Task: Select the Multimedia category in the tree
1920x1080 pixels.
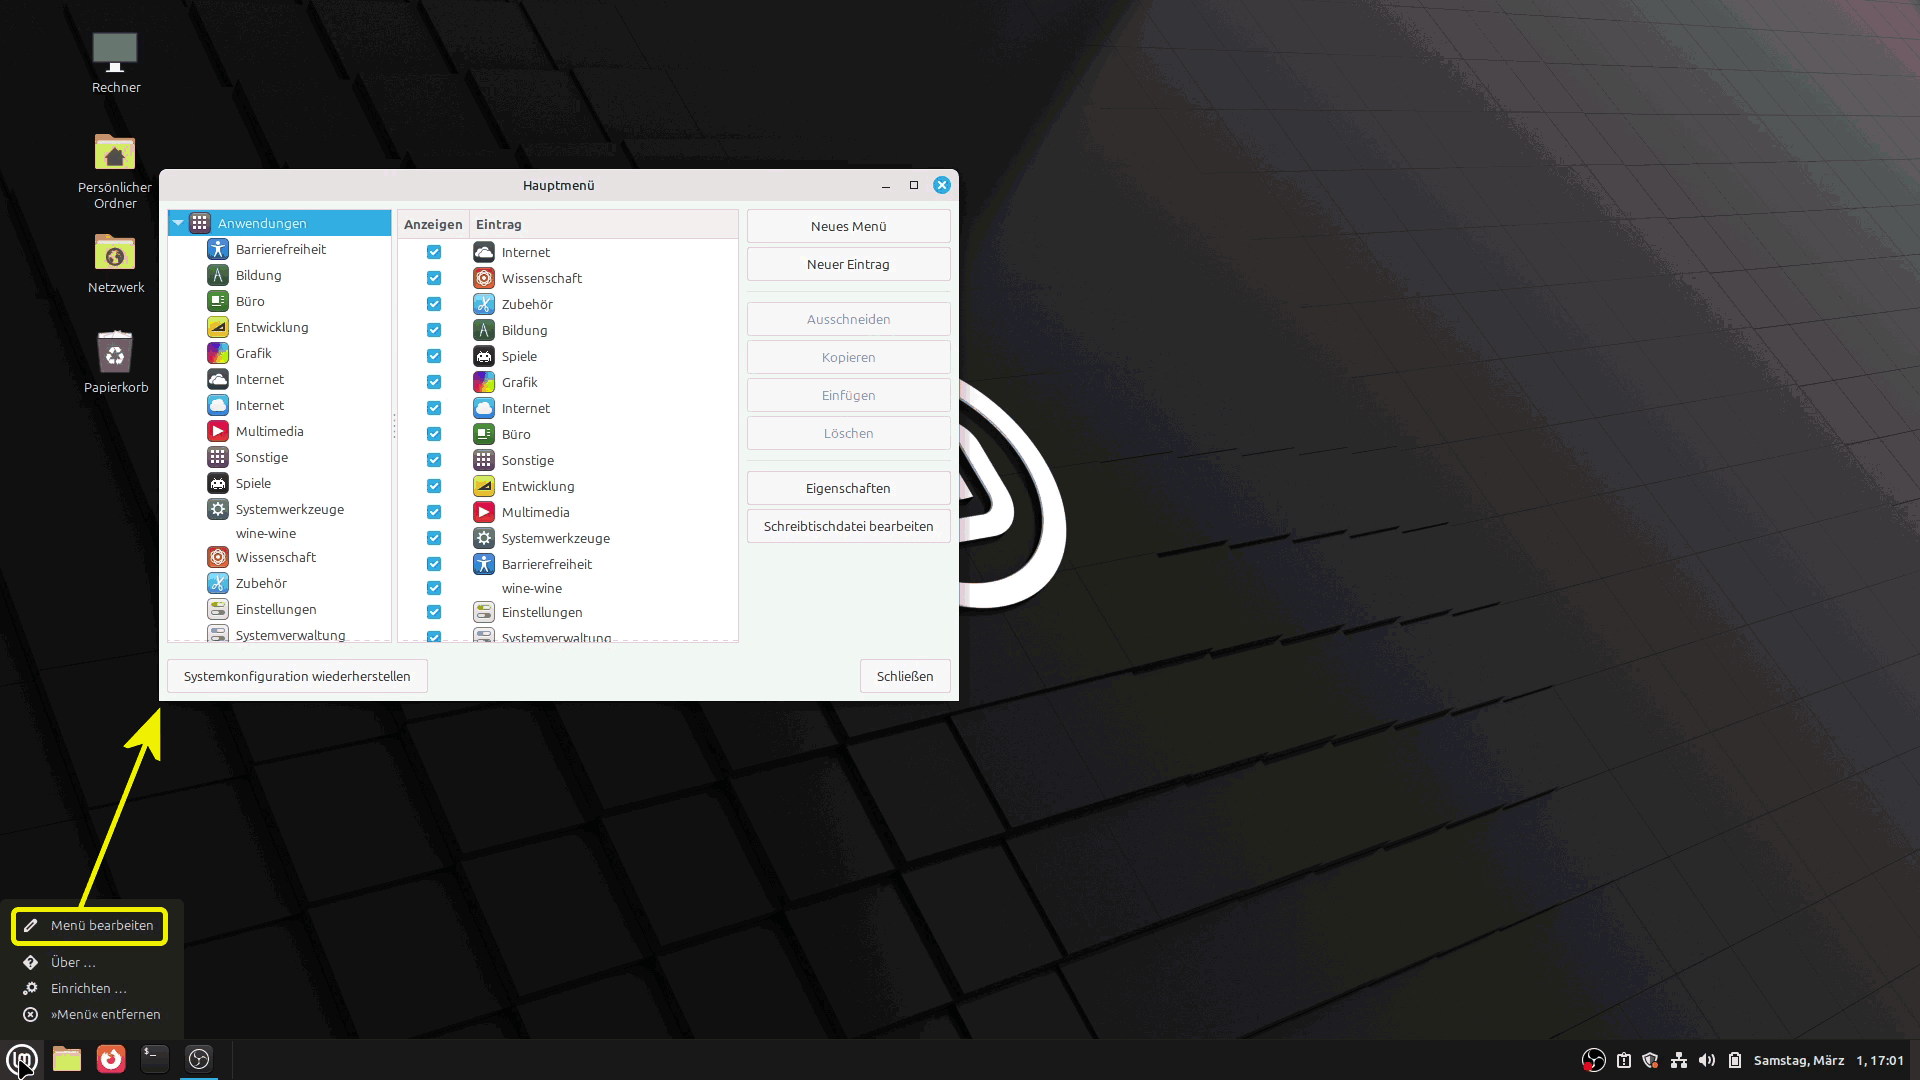Action: (x=269, y=431)
